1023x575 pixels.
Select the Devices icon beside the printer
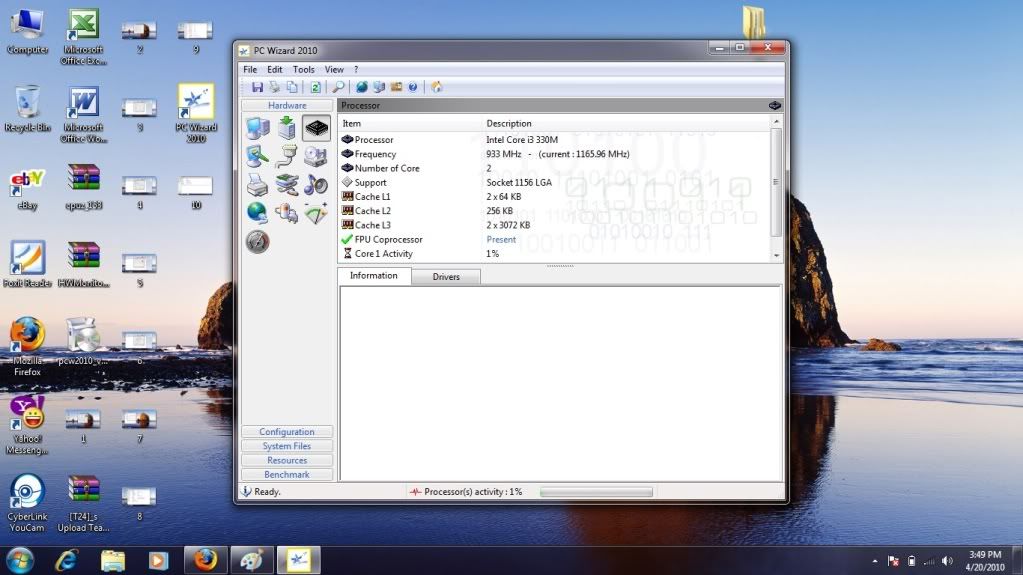coord(286,185)
